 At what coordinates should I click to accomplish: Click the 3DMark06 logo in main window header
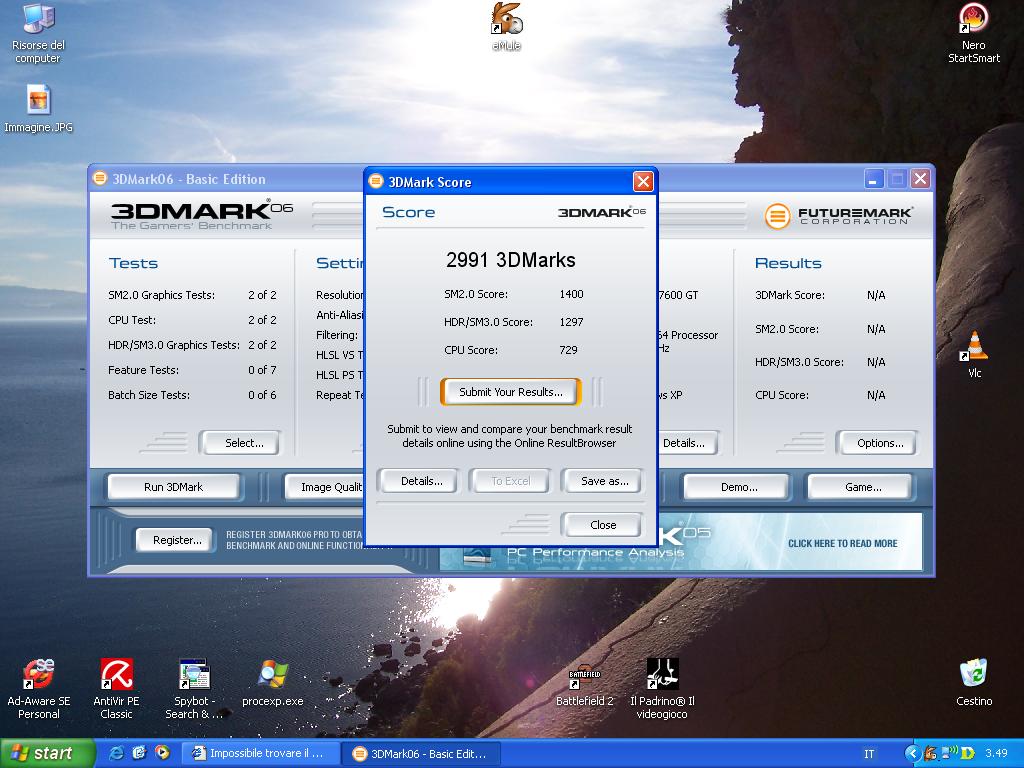coord(201,214)
